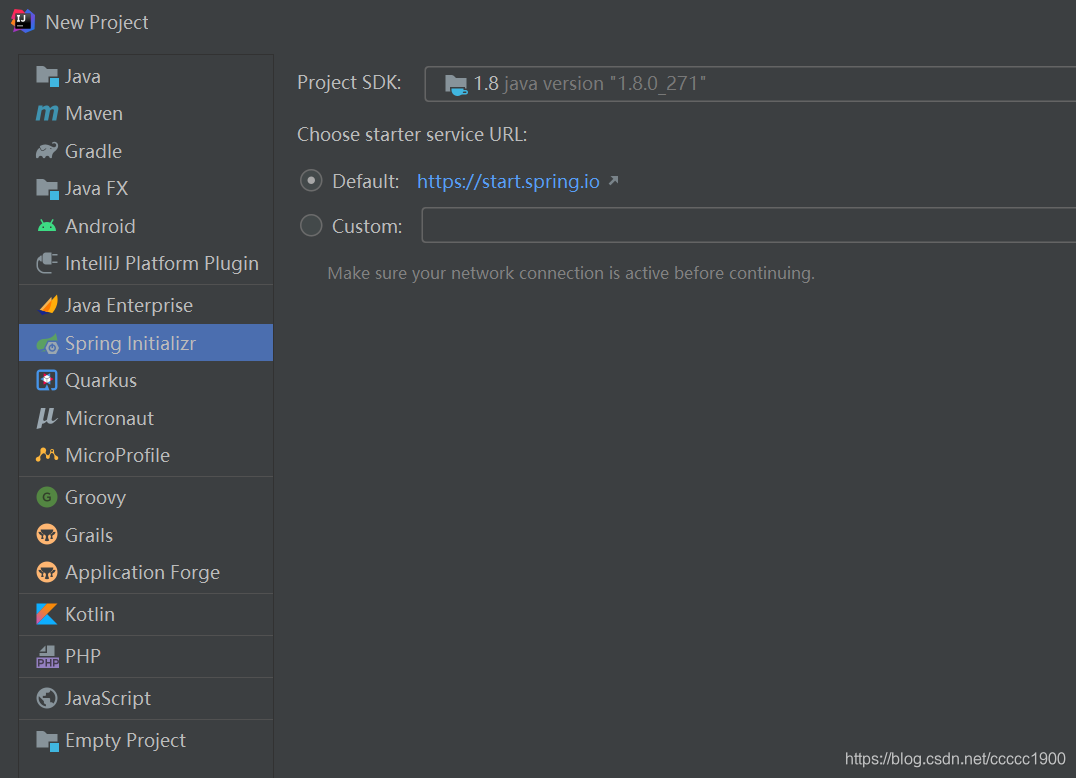Choose Java Enterprise label
Screen dimensions: 1076x778
pyautogui.click(x=129, y=305)
